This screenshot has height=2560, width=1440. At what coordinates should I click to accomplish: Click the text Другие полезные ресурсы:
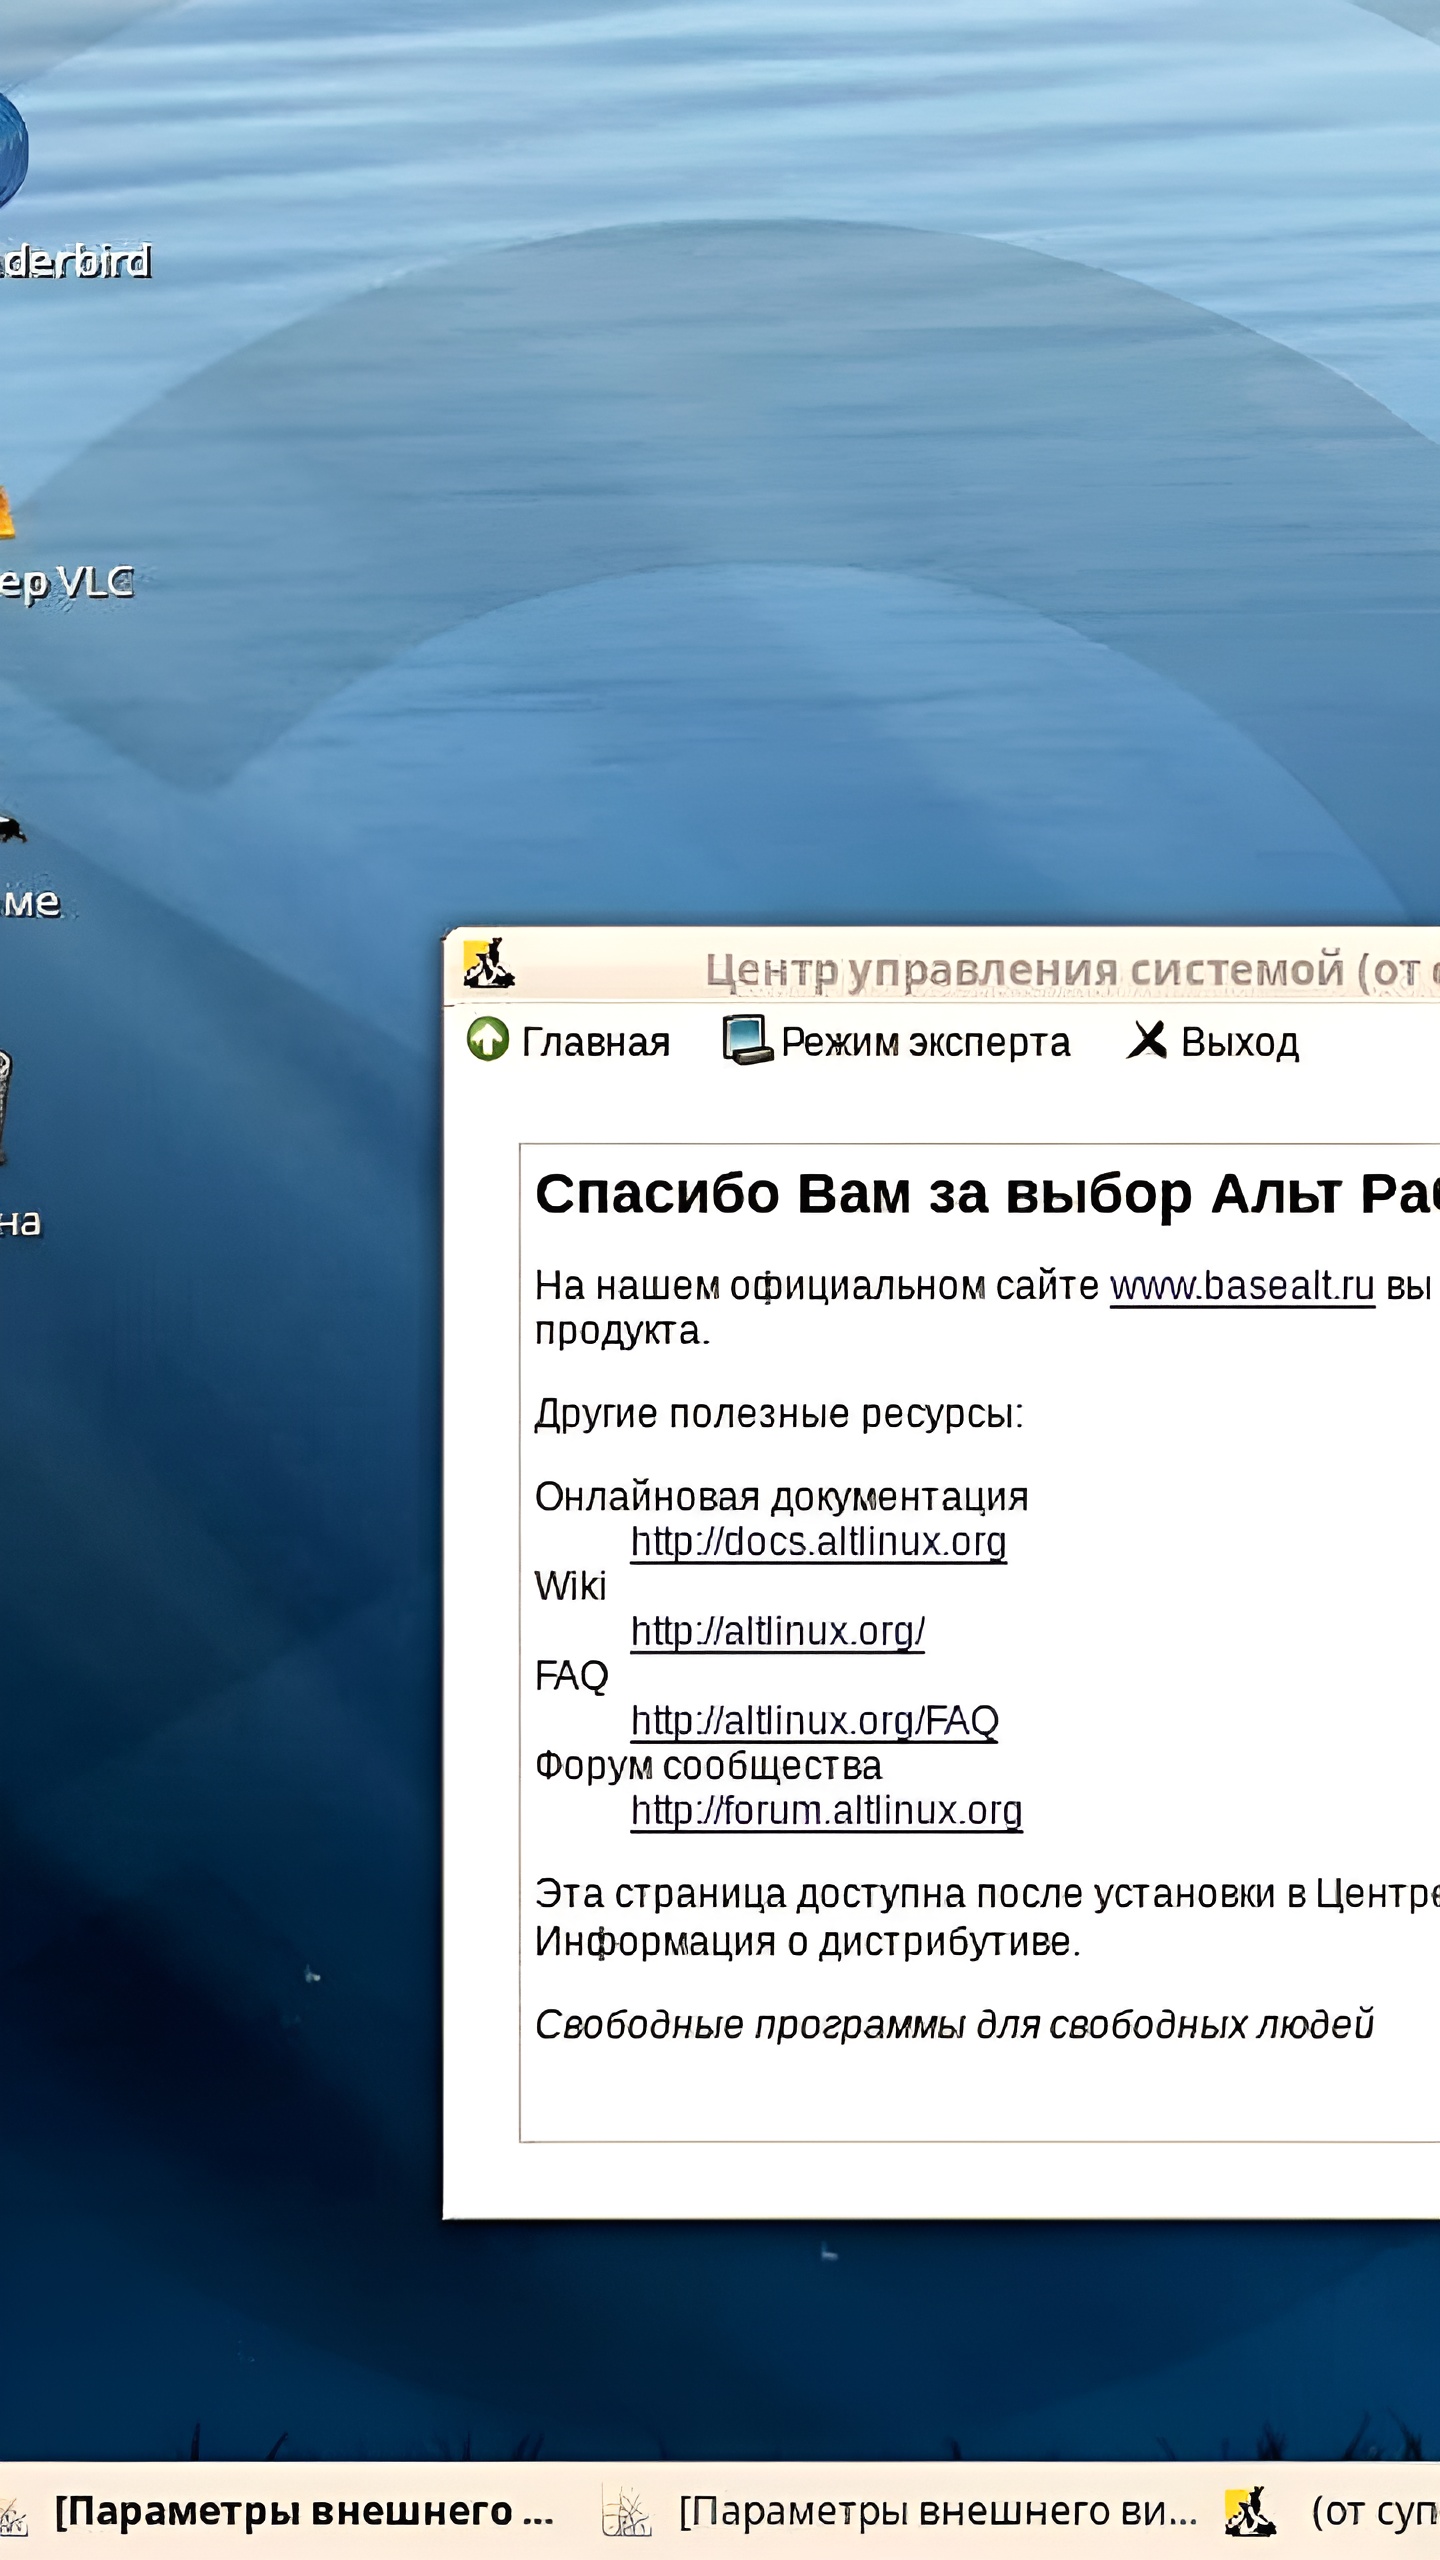tap(779, 1414)
